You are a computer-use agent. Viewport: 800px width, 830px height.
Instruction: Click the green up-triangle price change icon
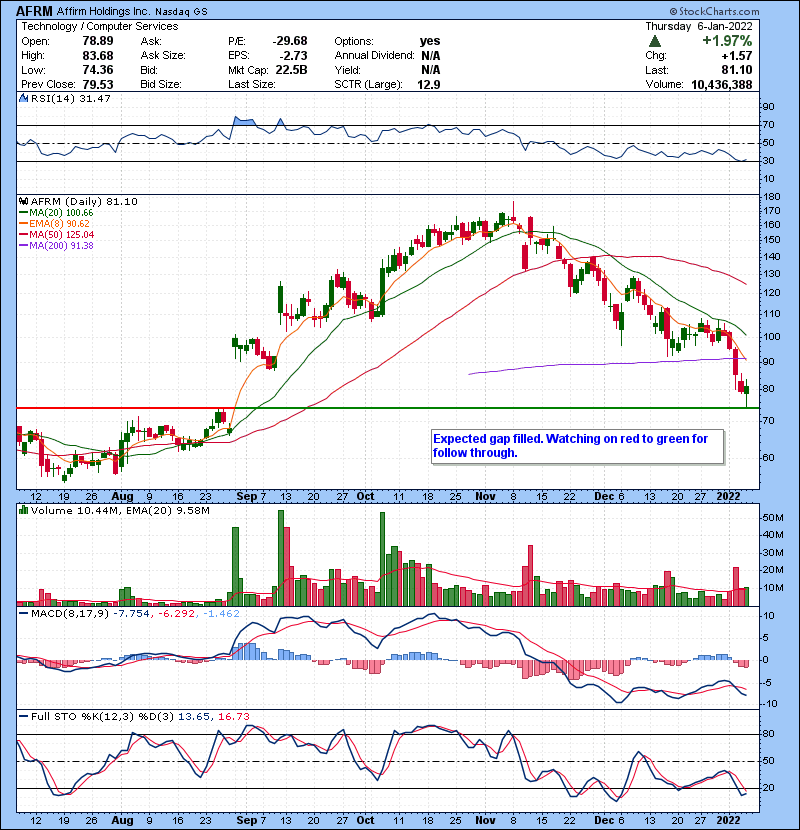654,41
